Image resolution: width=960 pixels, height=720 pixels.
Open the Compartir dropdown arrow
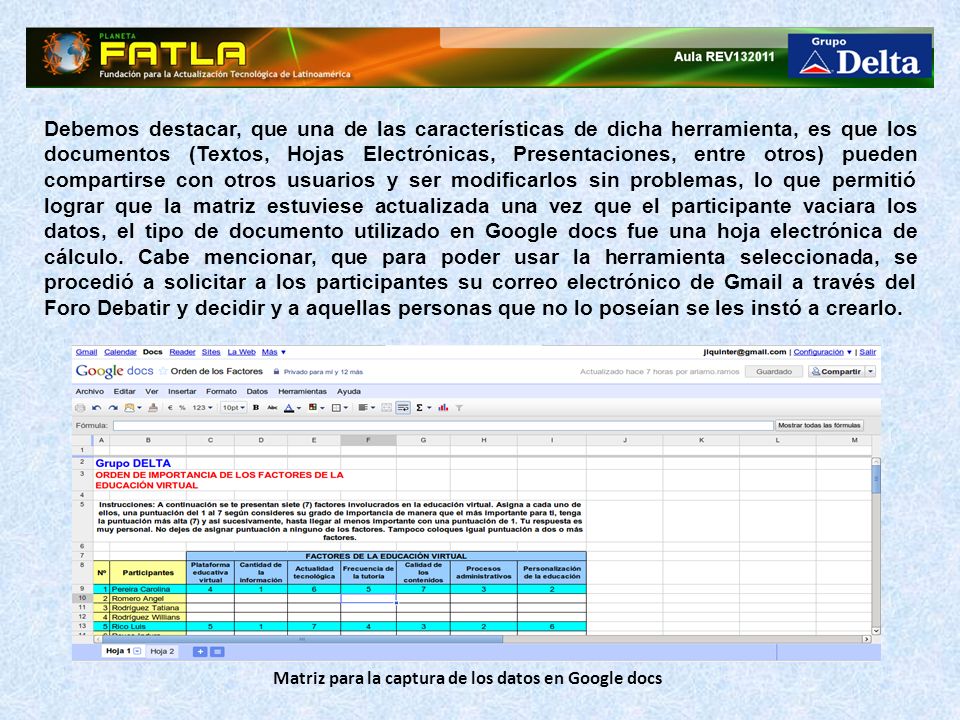tap(871, 372)
